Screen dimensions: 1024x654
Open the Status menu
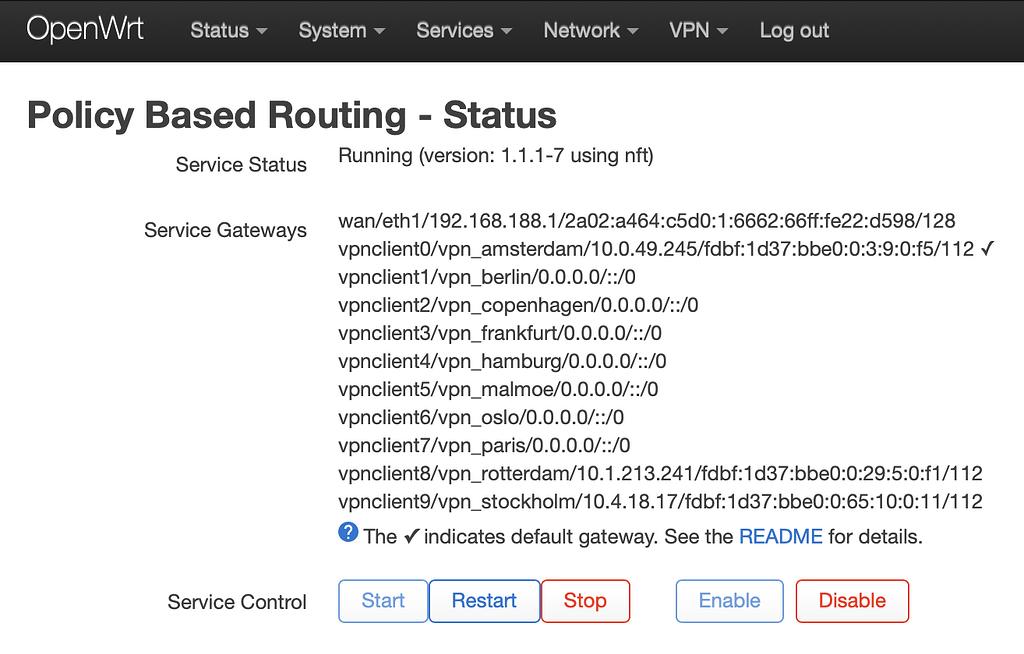coord(218,31)
